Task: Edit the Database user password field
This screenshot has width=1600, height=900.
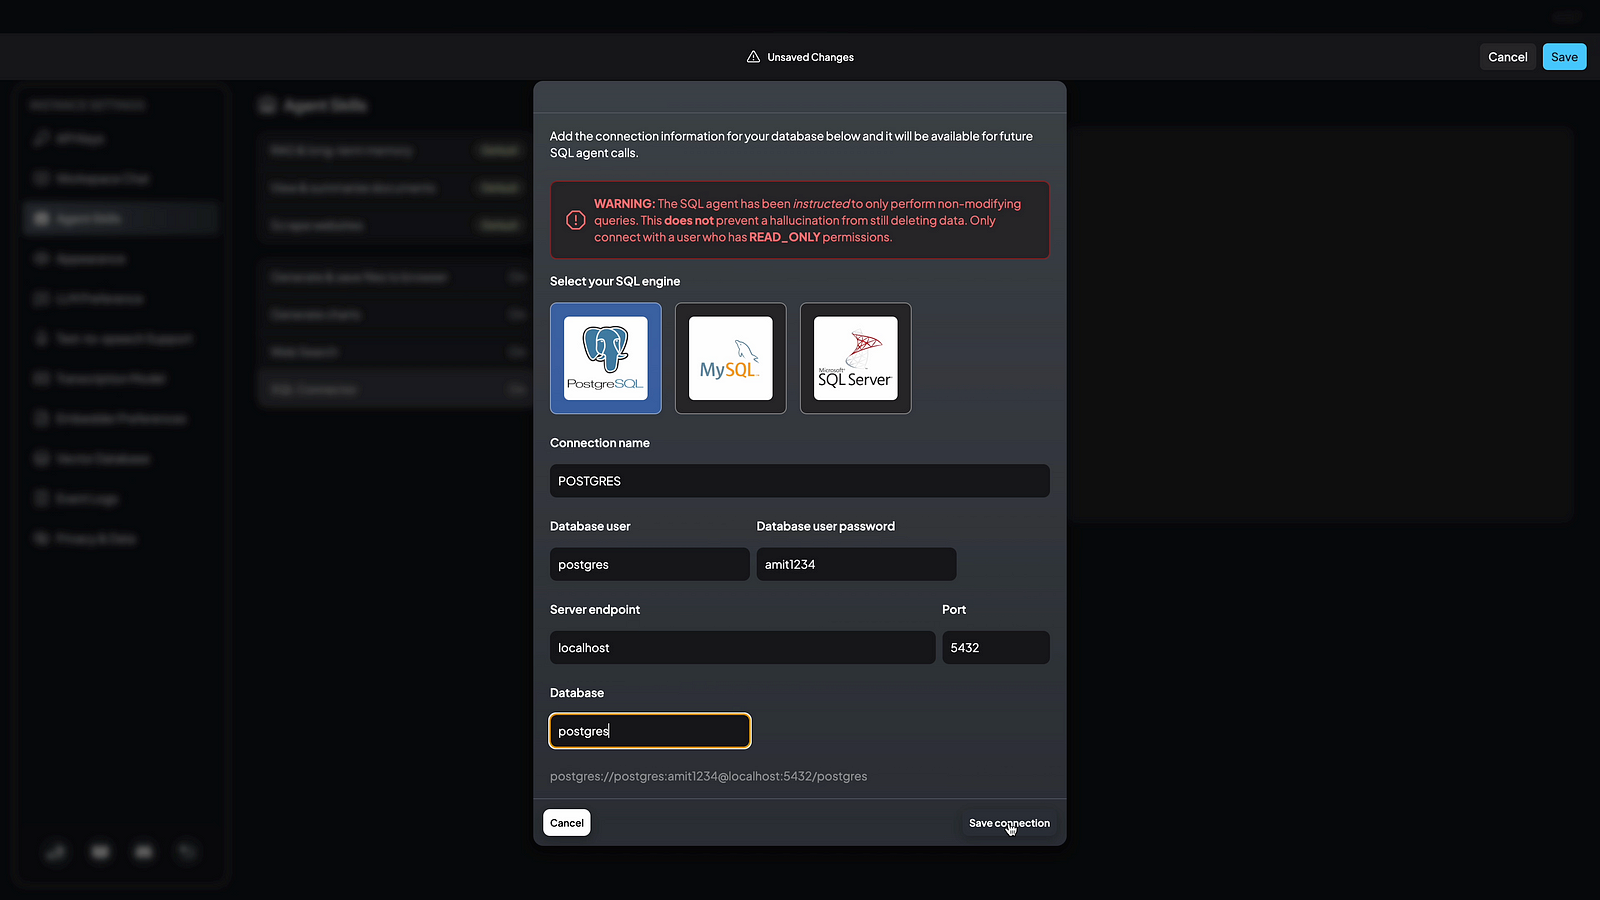Action: [x=856, y=564]
